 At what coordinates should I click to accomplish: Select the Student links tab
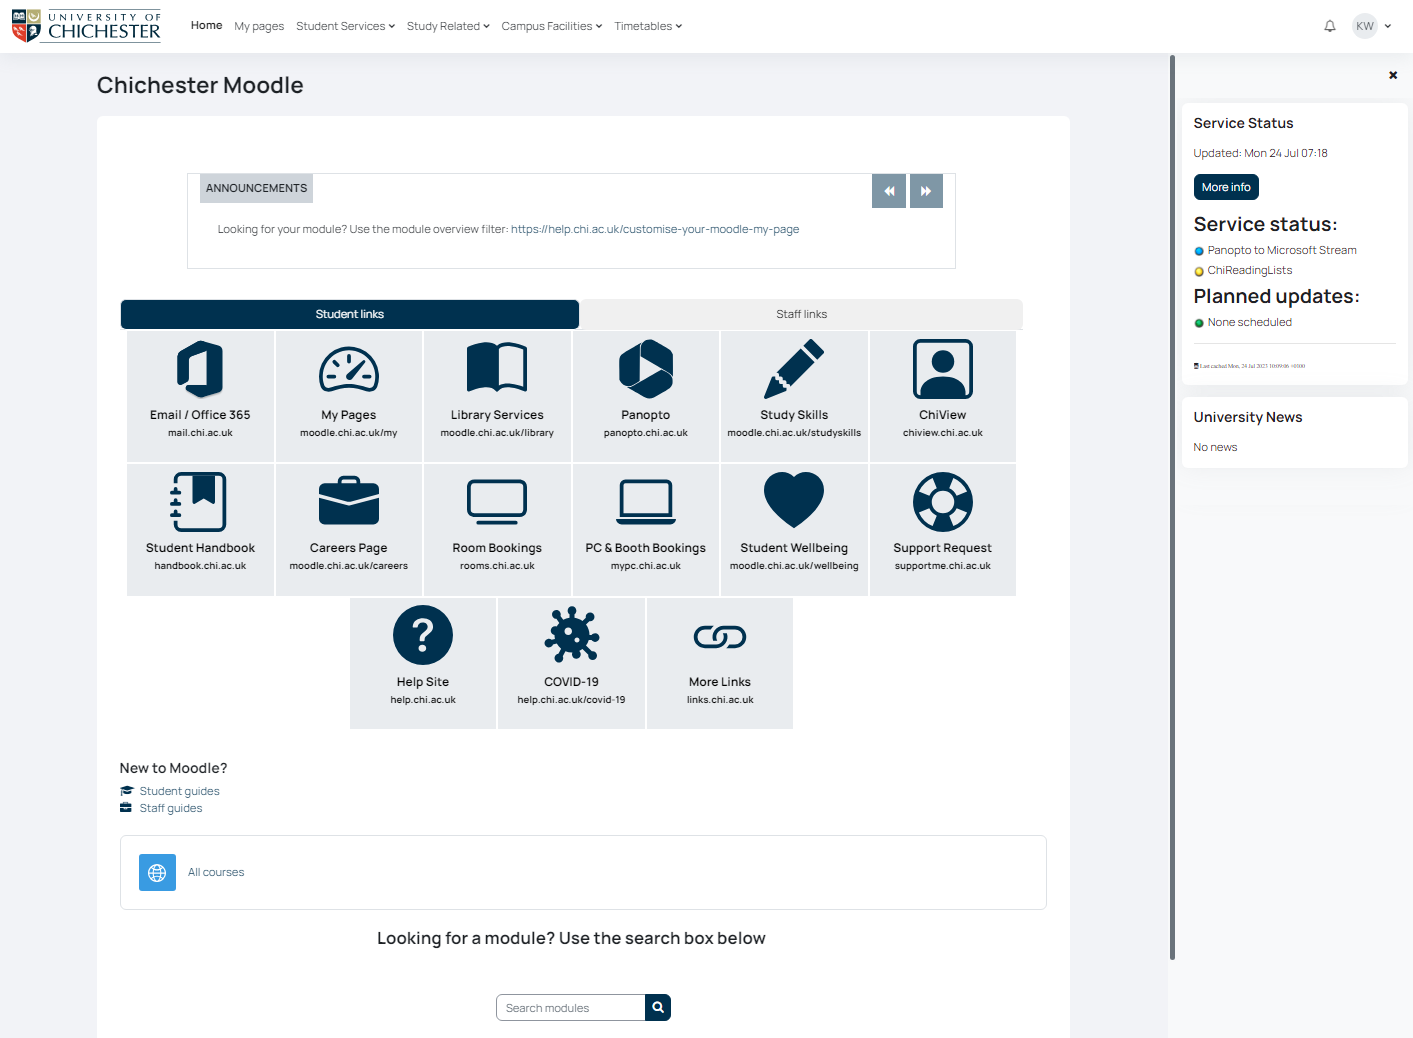pos(349,313)
